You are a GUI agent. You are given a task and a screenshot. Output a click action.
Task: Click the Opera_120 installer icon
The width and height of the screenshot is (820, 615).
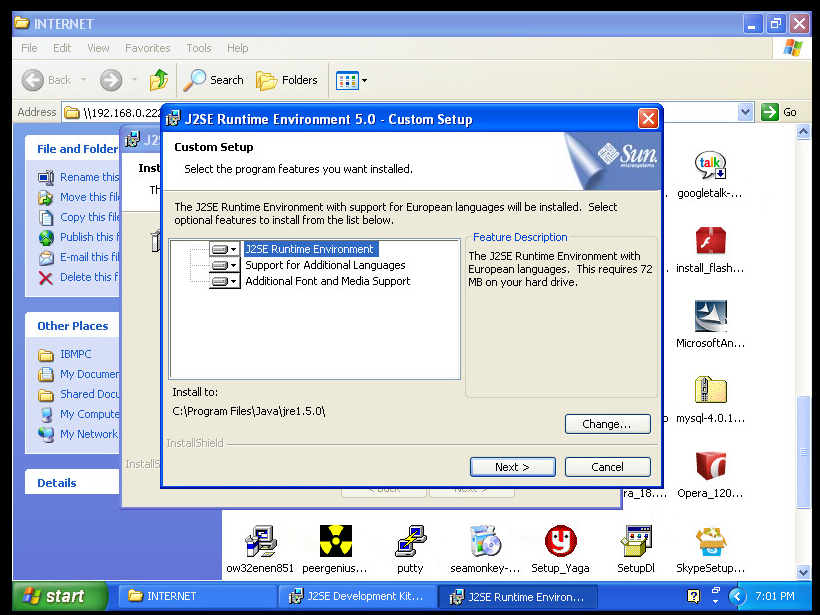[710, 466]
